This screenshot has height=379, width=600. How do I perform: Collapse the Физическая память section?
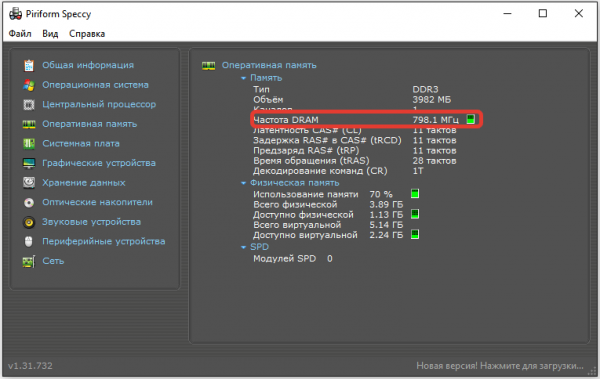(243, 183)
